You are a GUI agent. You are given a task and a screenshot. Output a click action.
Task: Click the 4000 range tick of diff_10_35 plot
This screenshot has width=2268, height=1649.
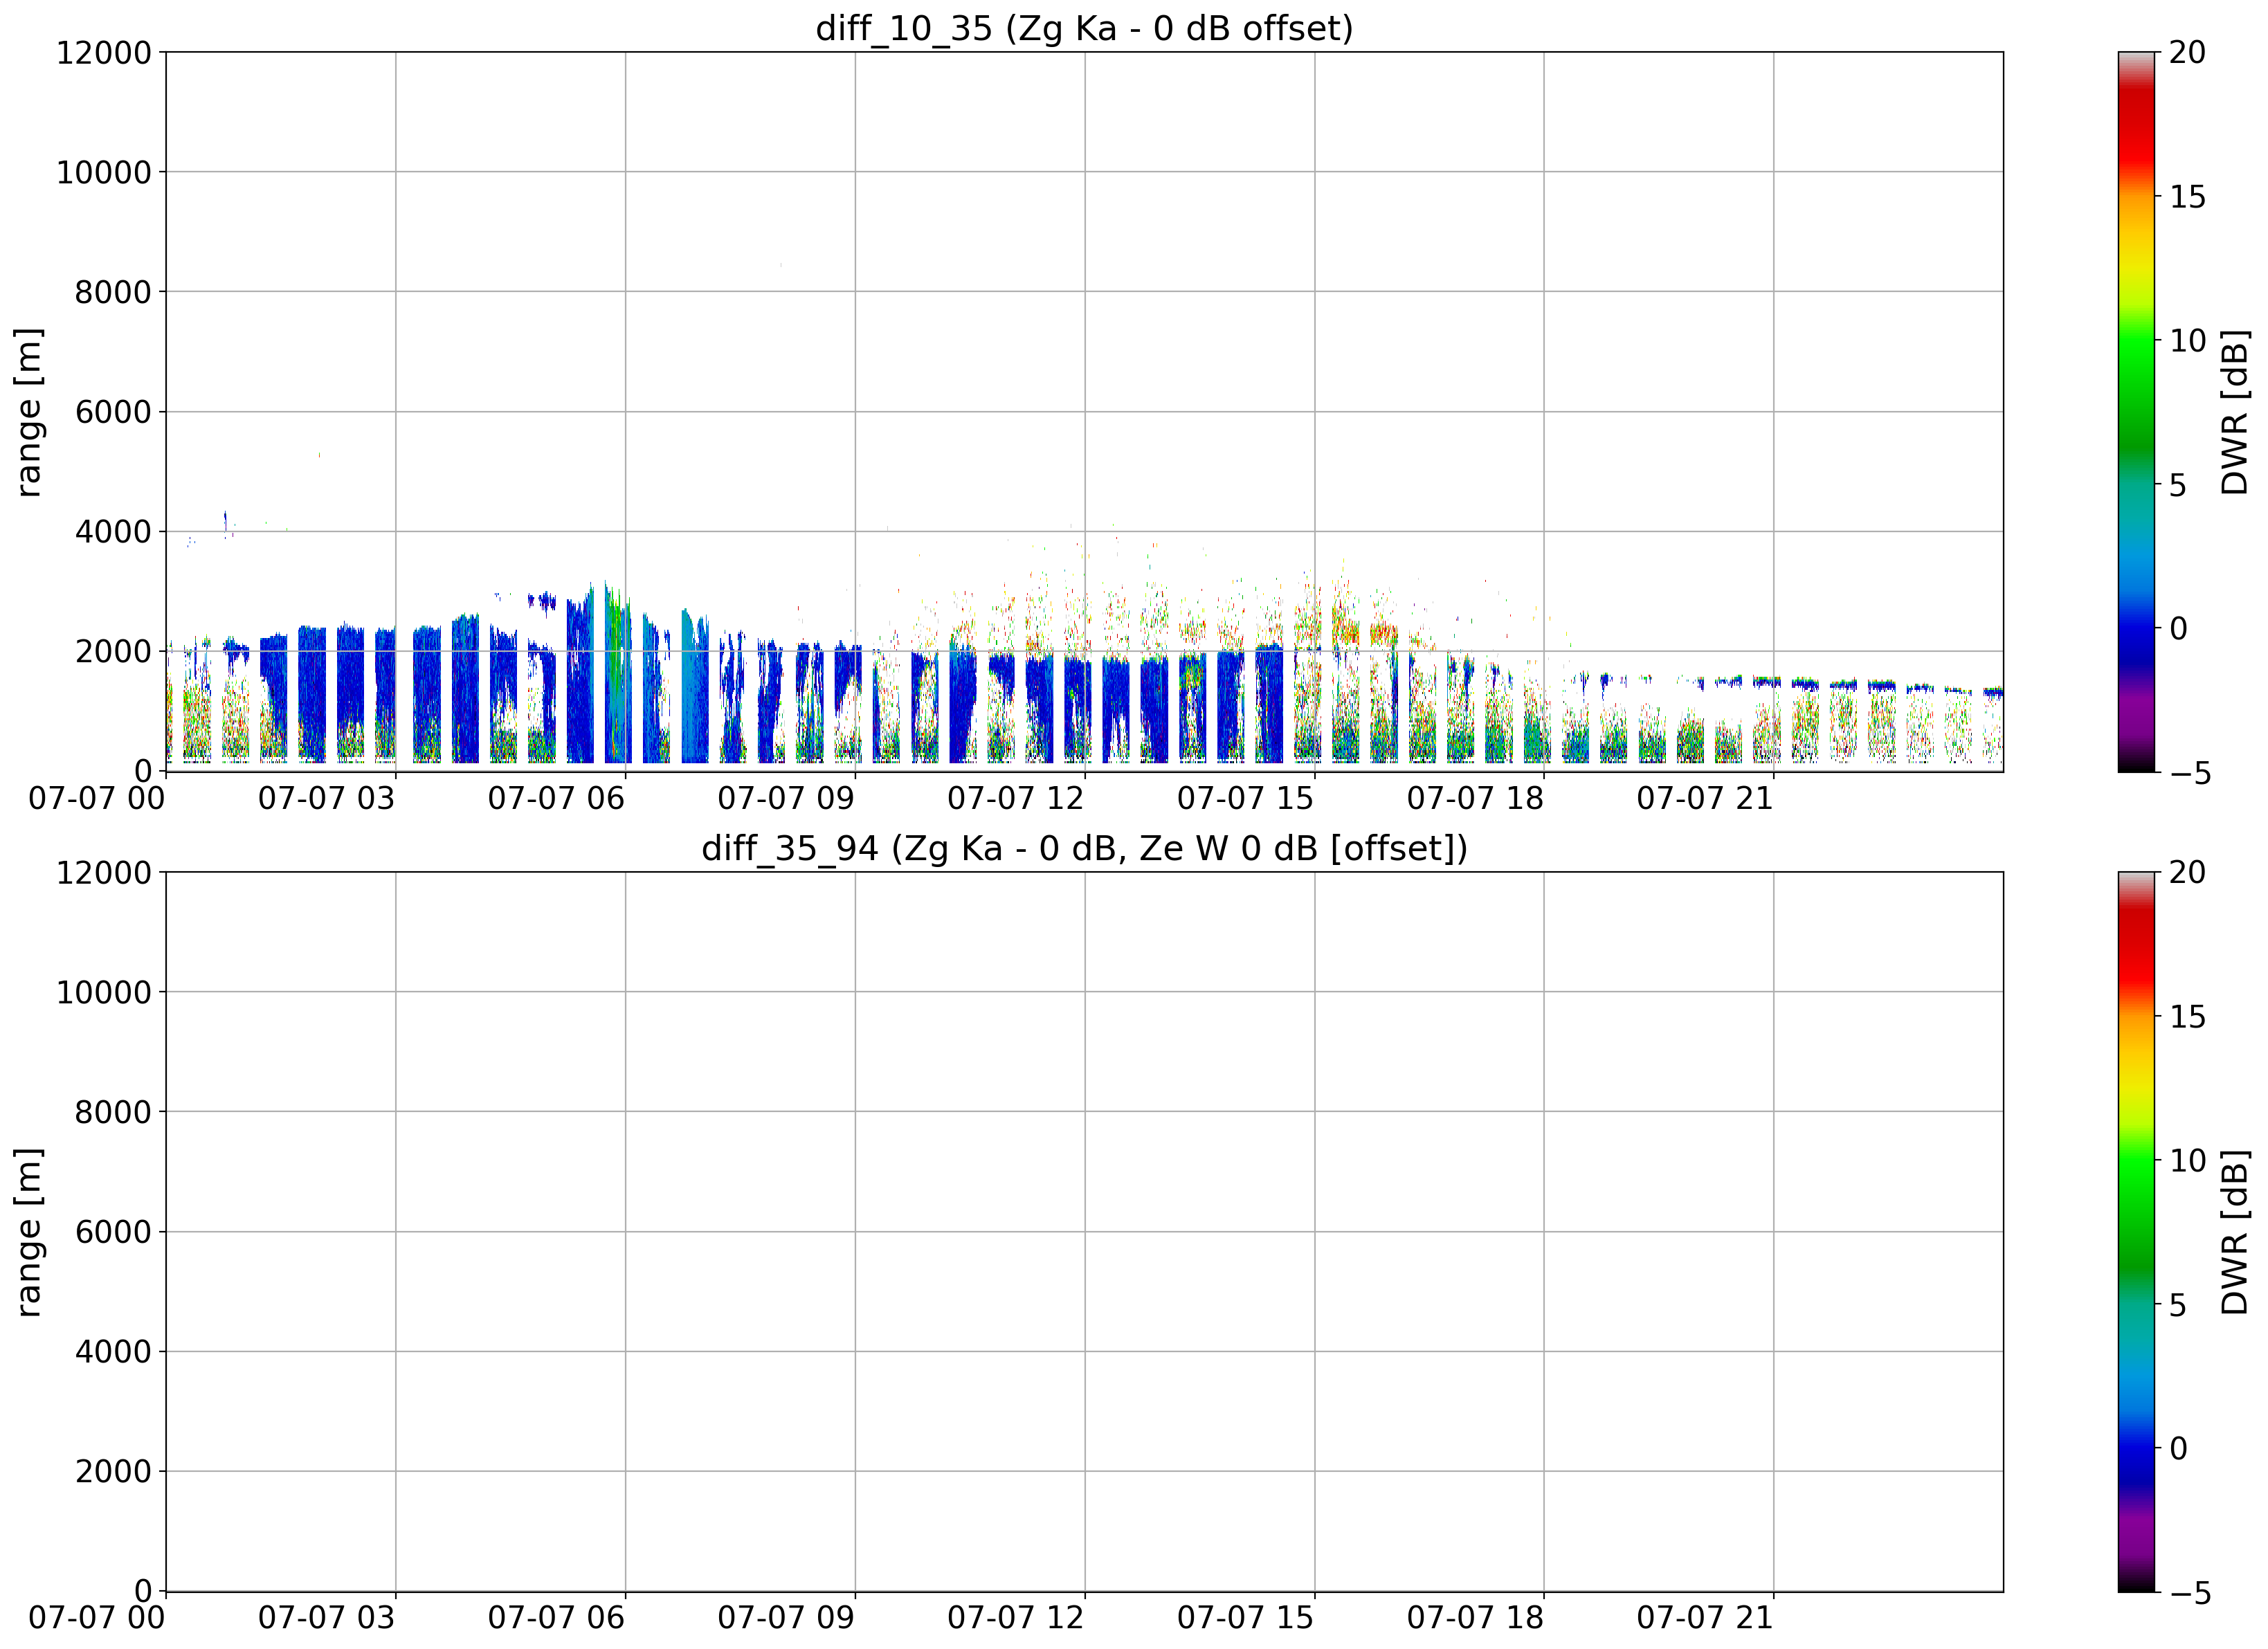[x=113, y=532]
